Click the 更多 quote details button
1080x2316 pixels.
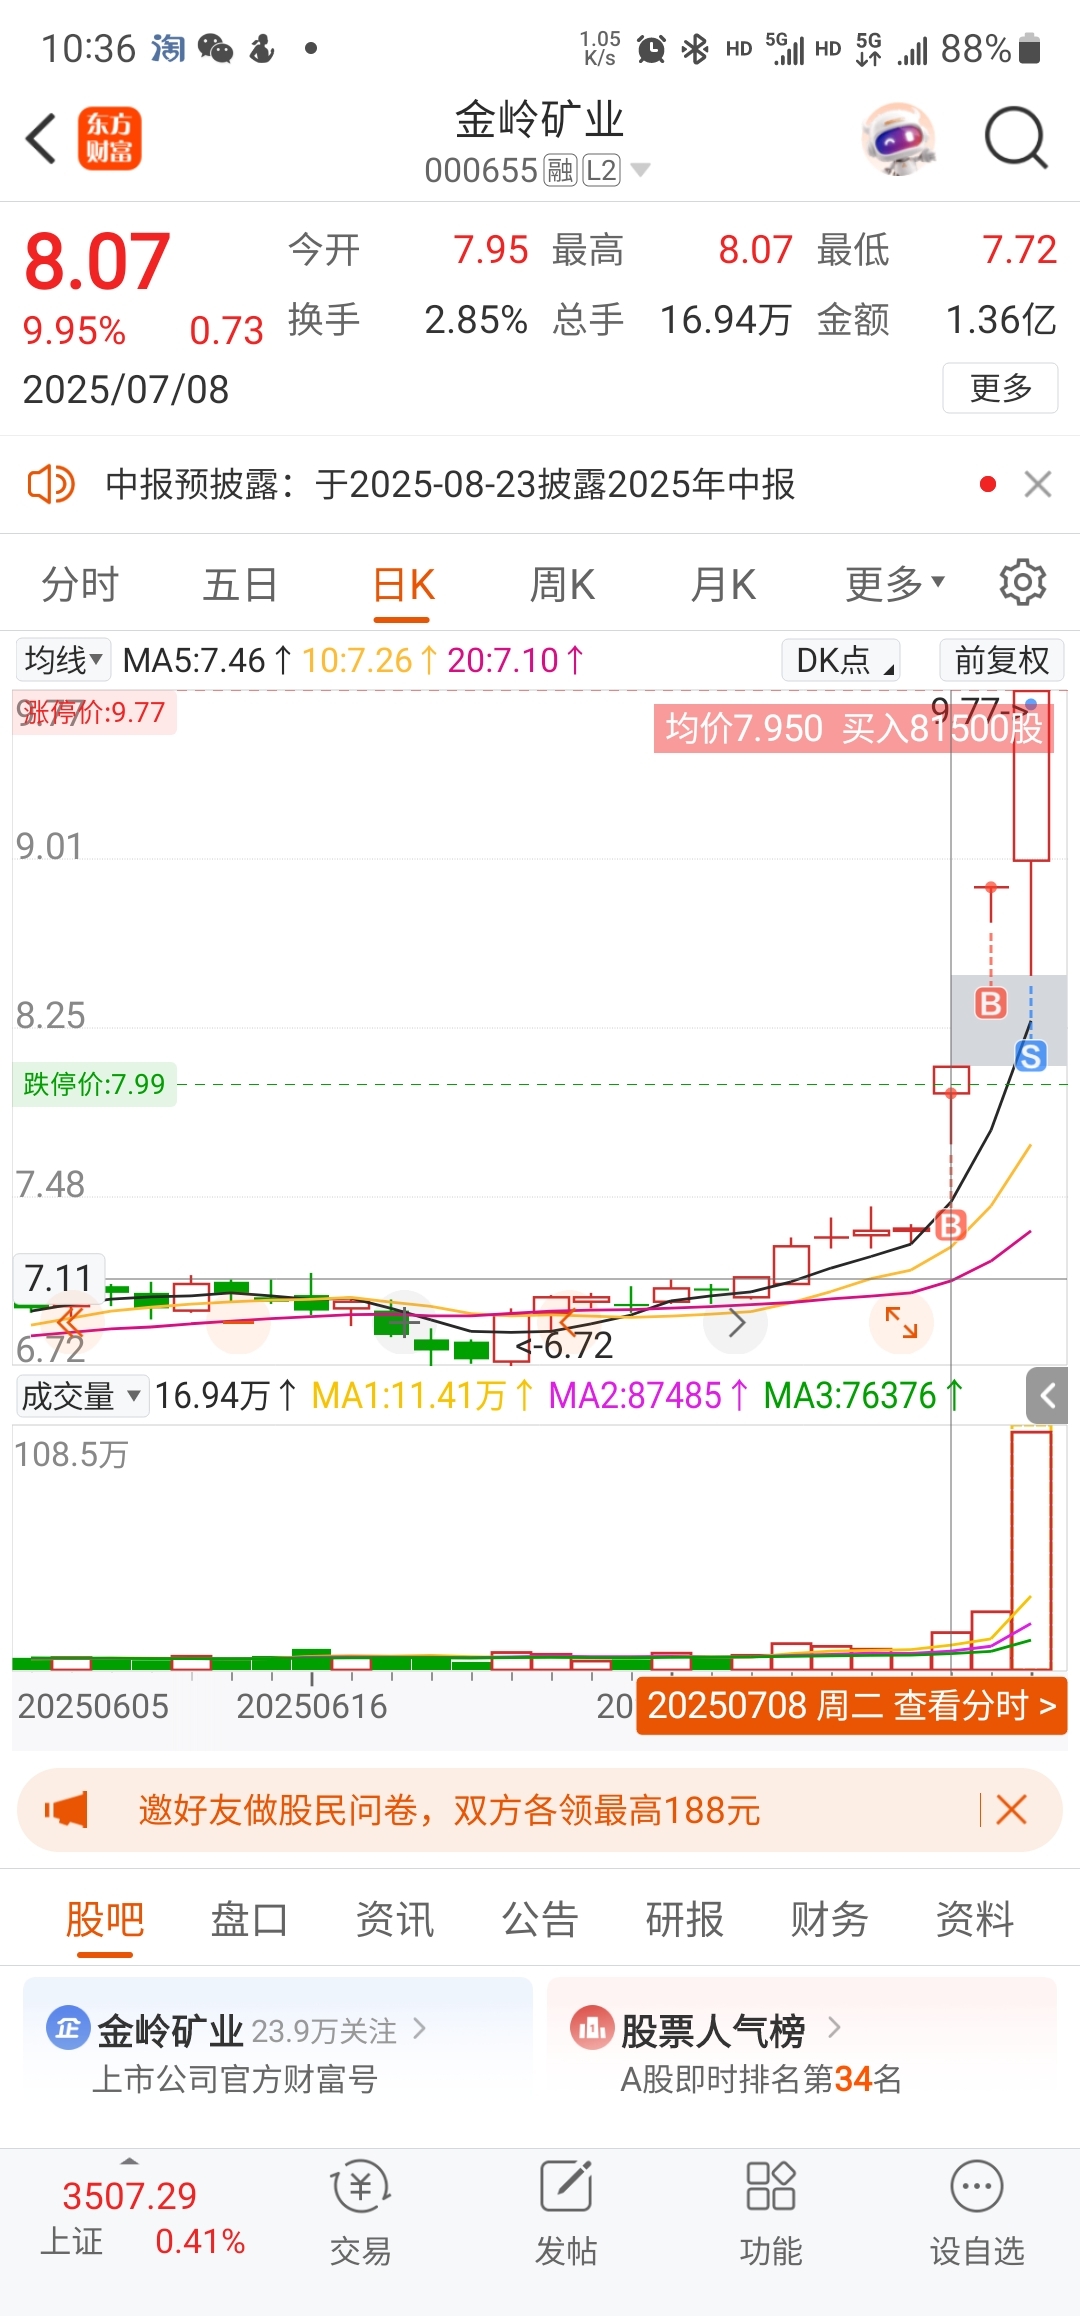[x=1000, y=388]
